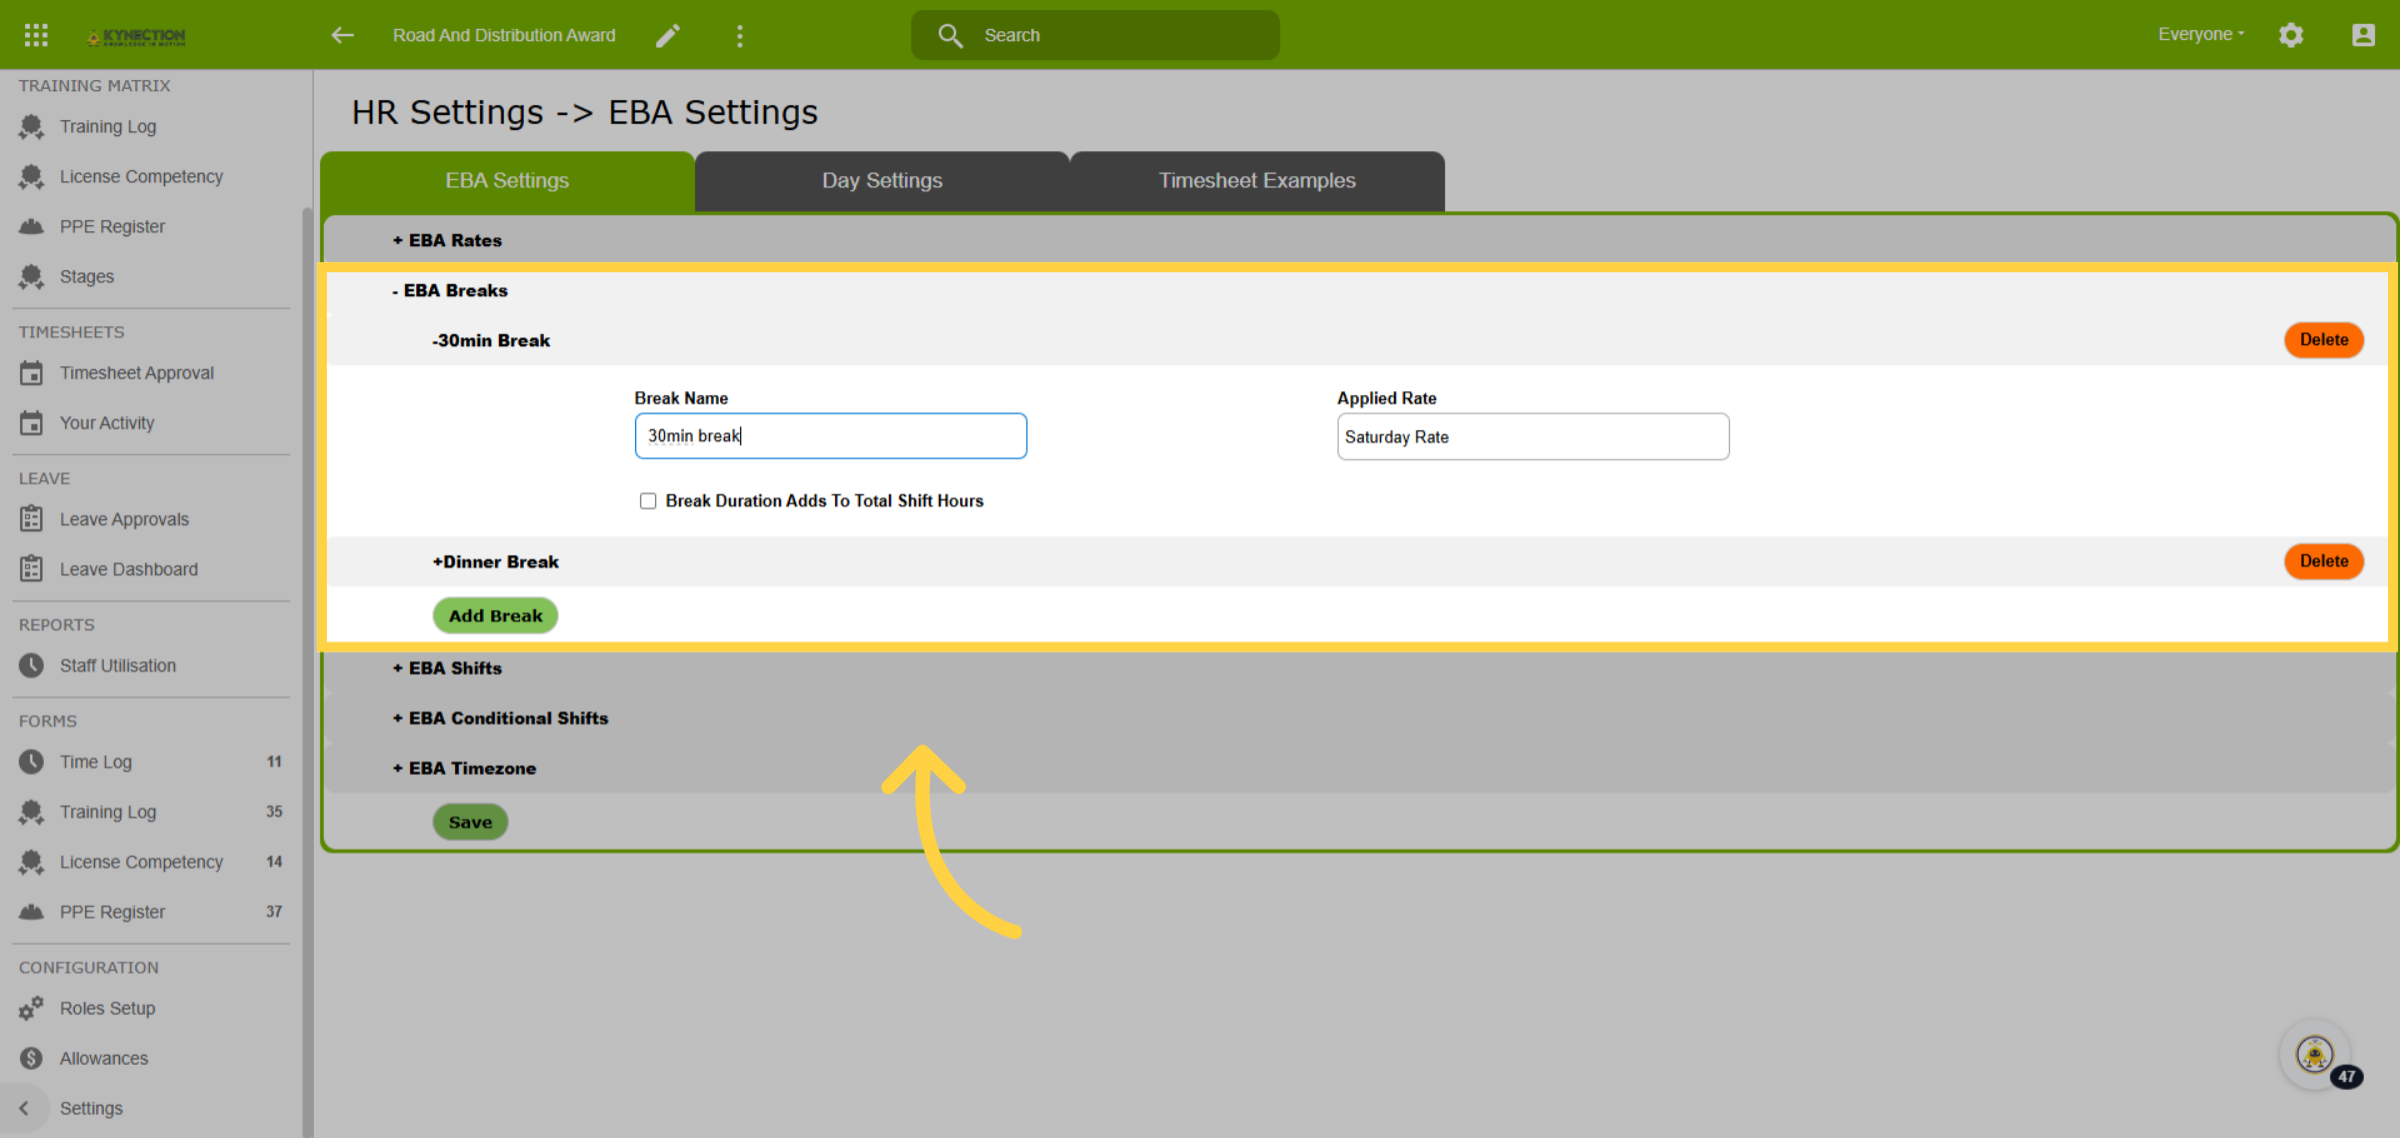Click the Stages icon in the sidebar

click(31, 277)
